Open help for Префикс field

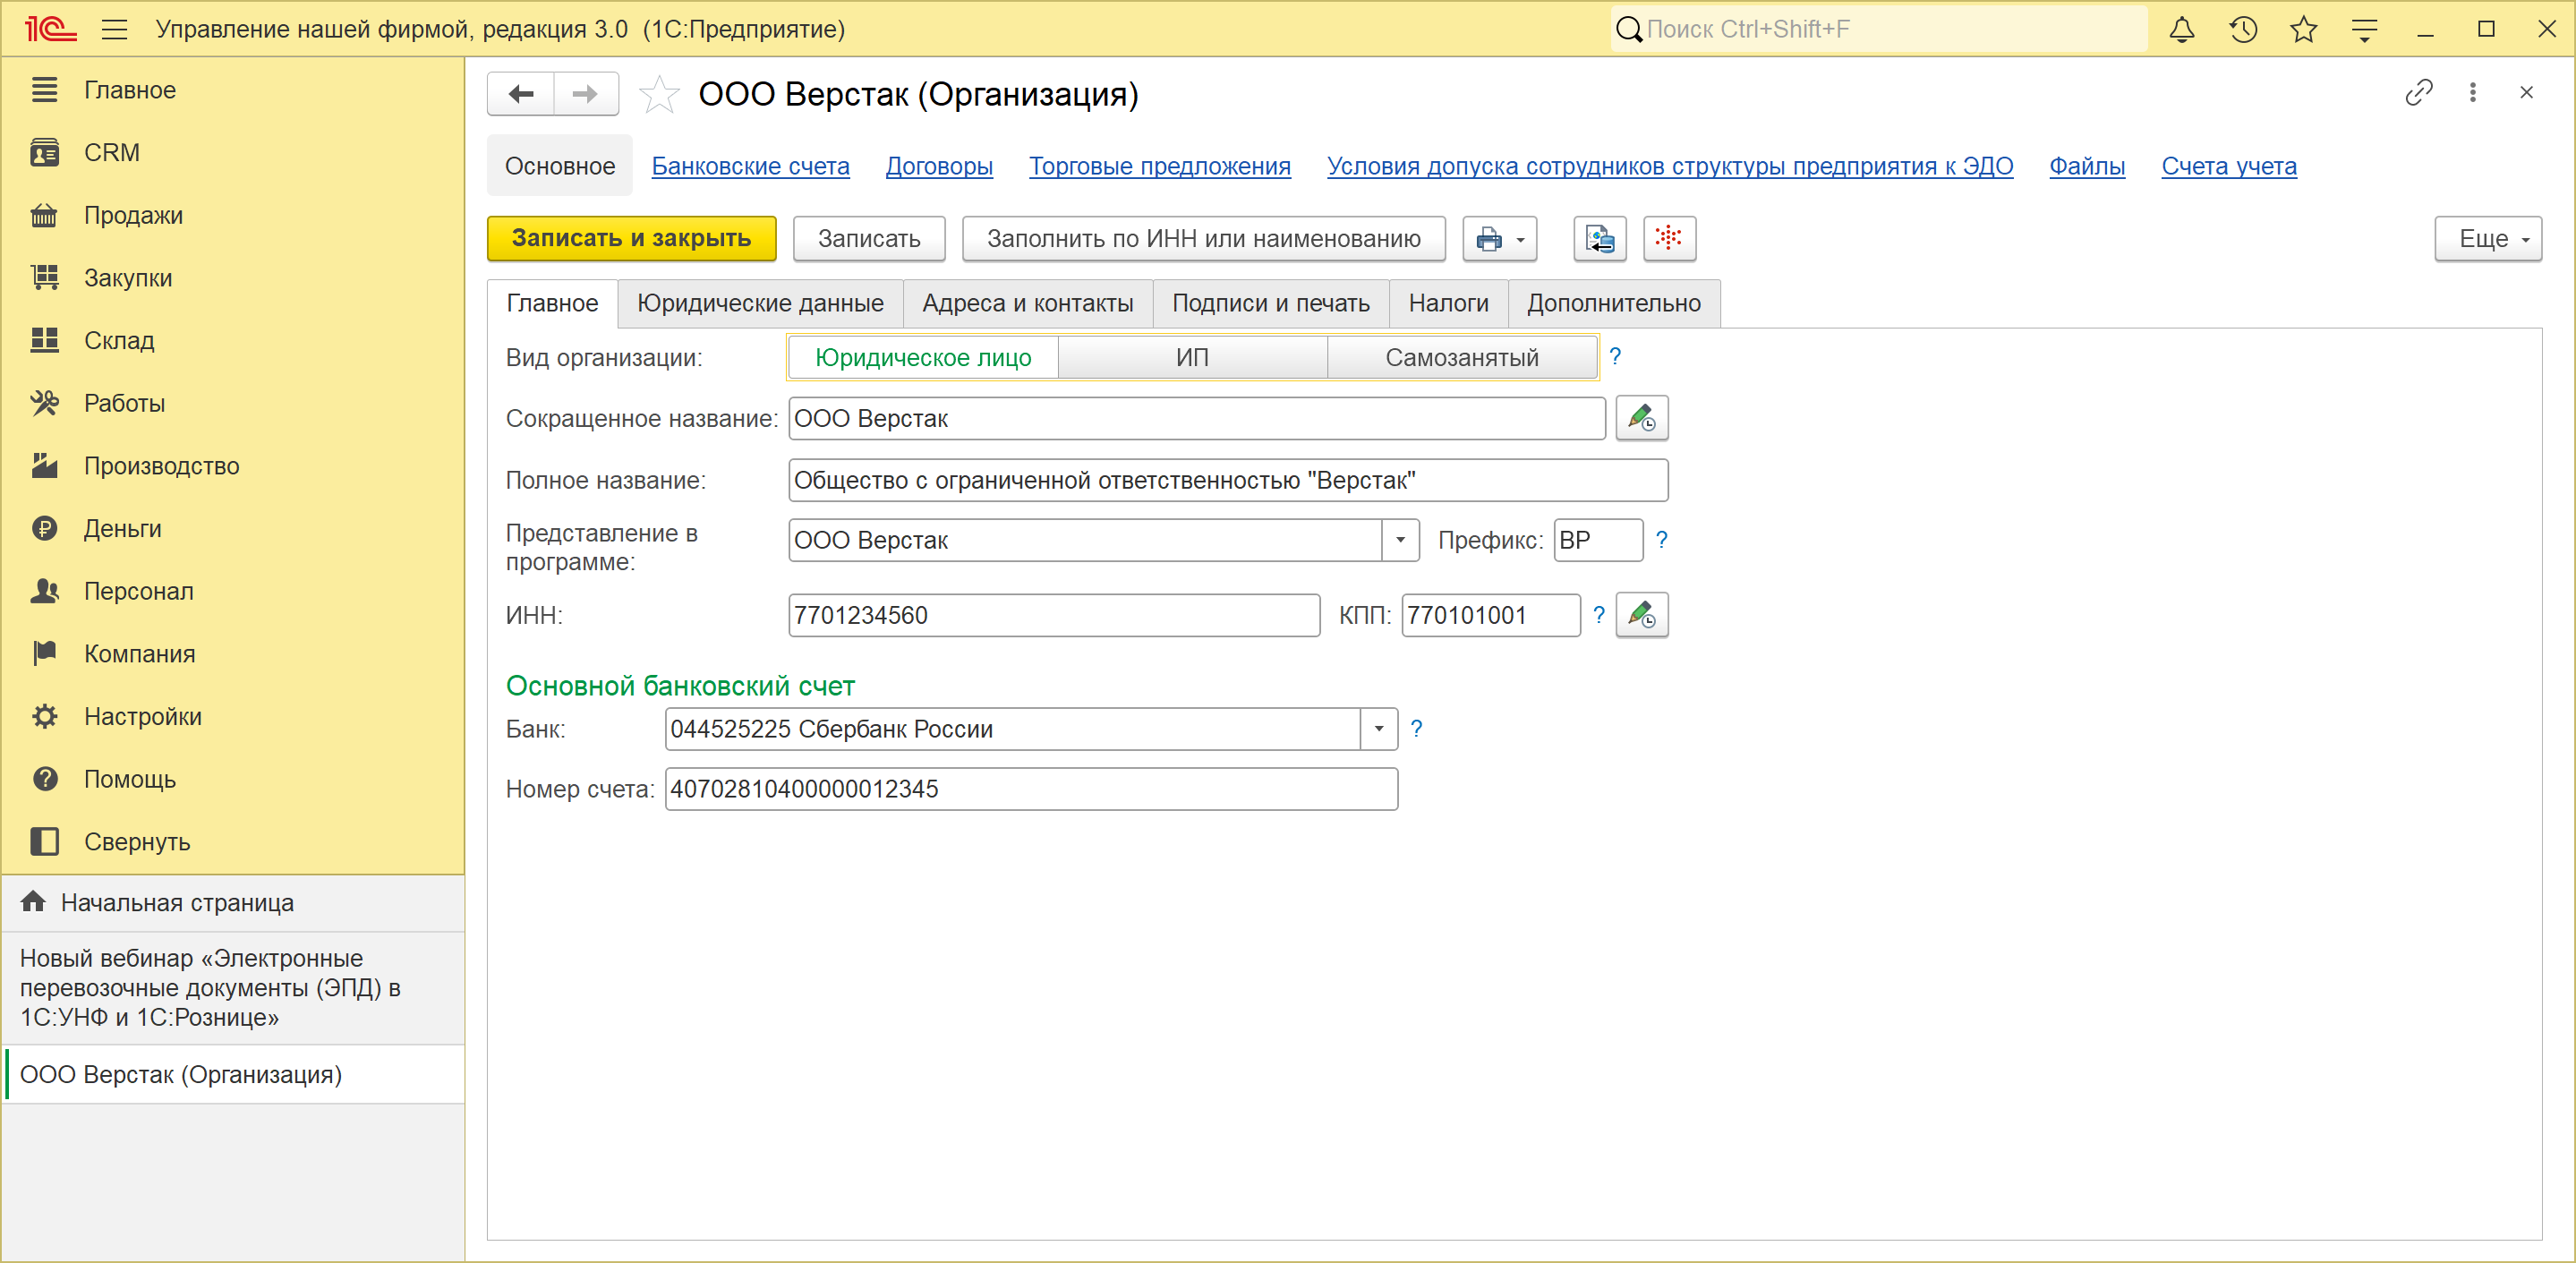[x=1661, y=540]
